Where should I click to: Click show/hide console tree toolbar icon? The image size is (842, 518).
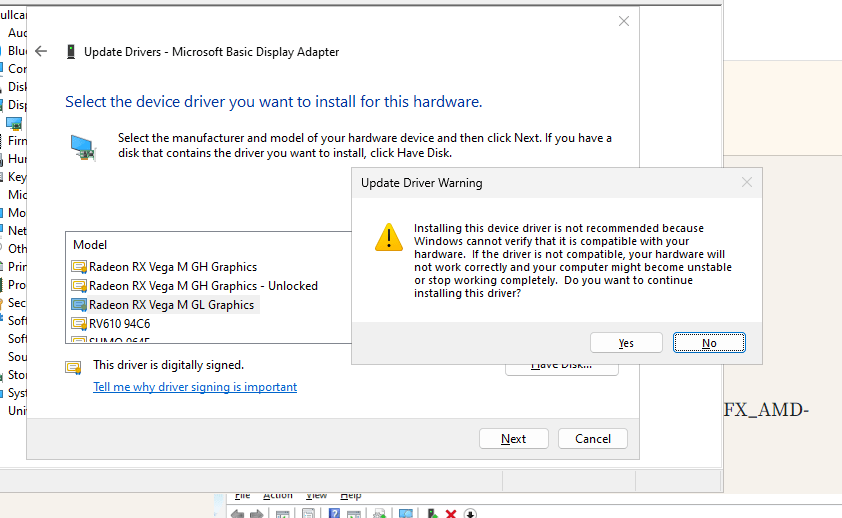(x=282, y=514)
